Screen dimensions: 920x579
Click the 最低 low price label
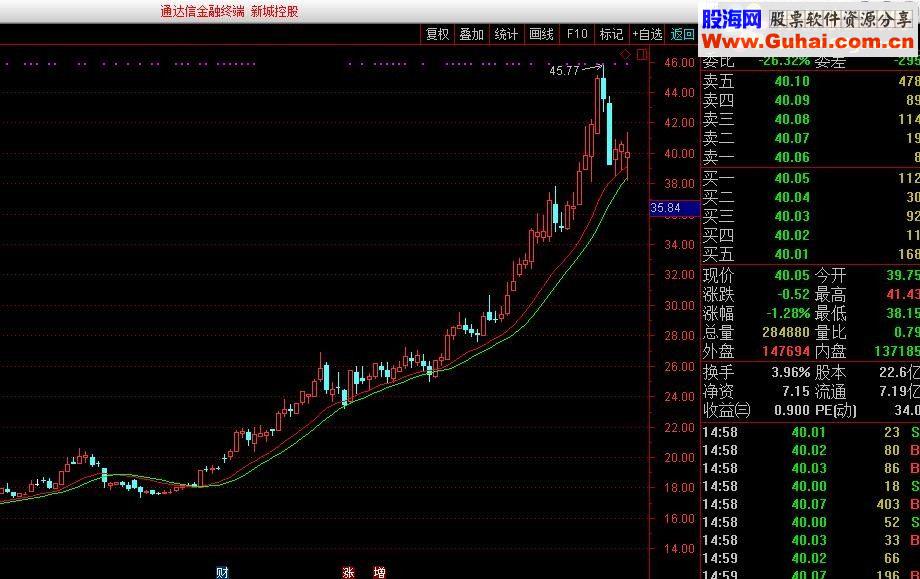830,313
